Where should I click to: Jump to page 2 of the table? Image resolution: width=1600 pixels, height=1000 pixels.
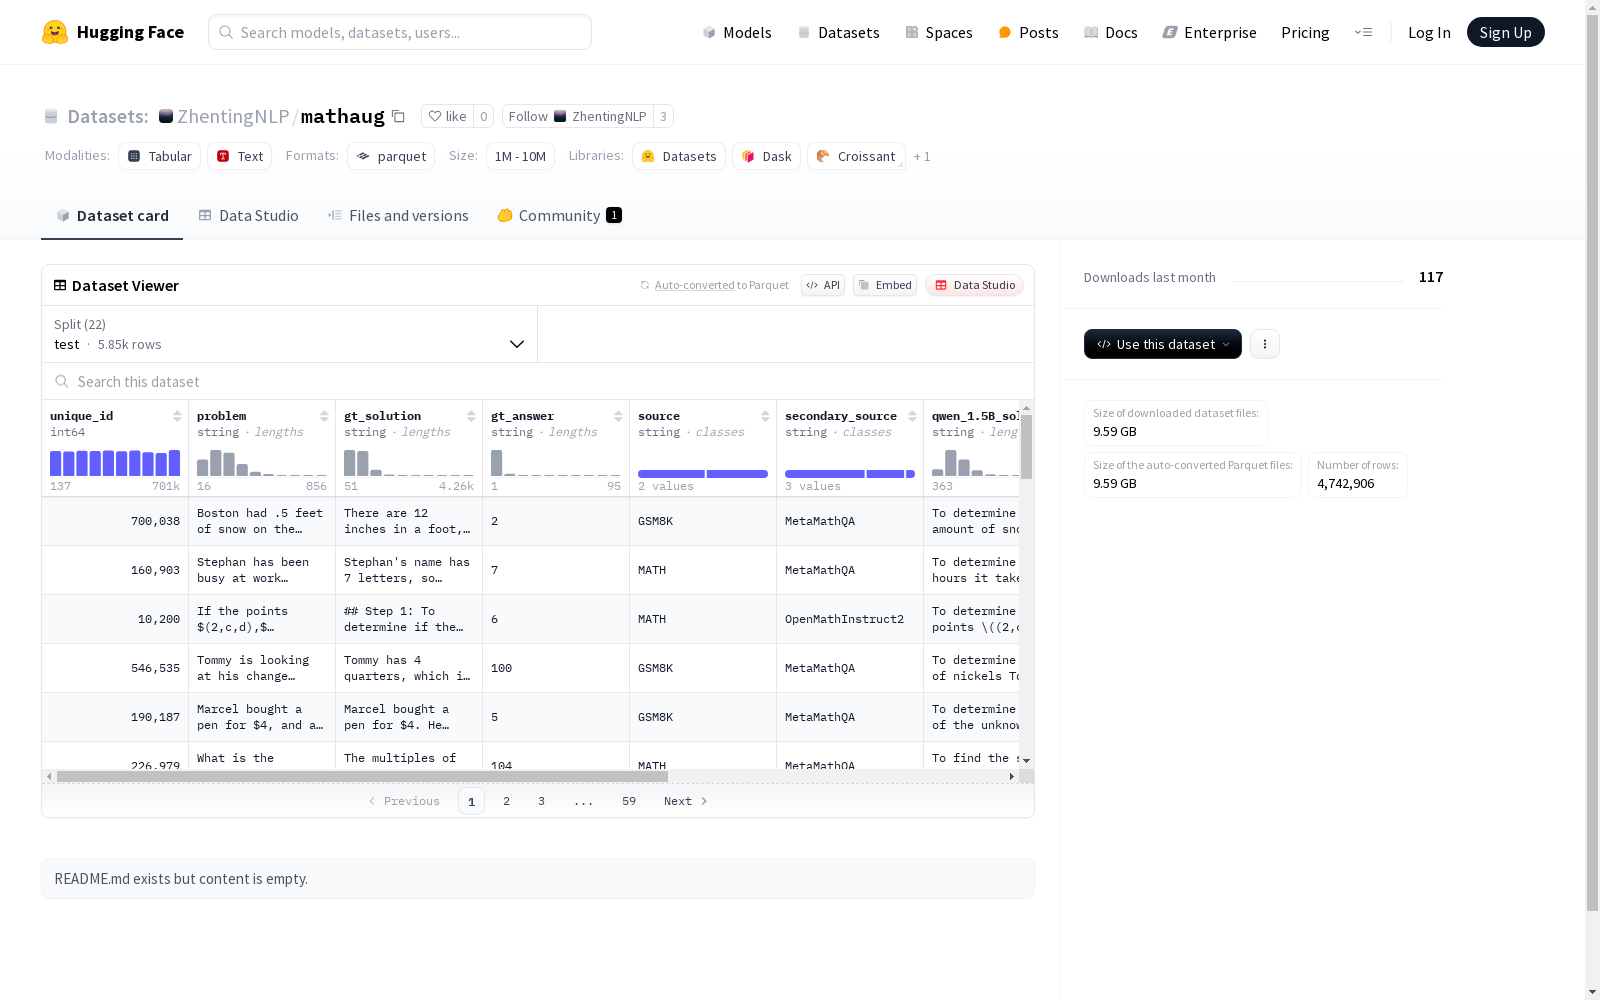click(507, 801)
